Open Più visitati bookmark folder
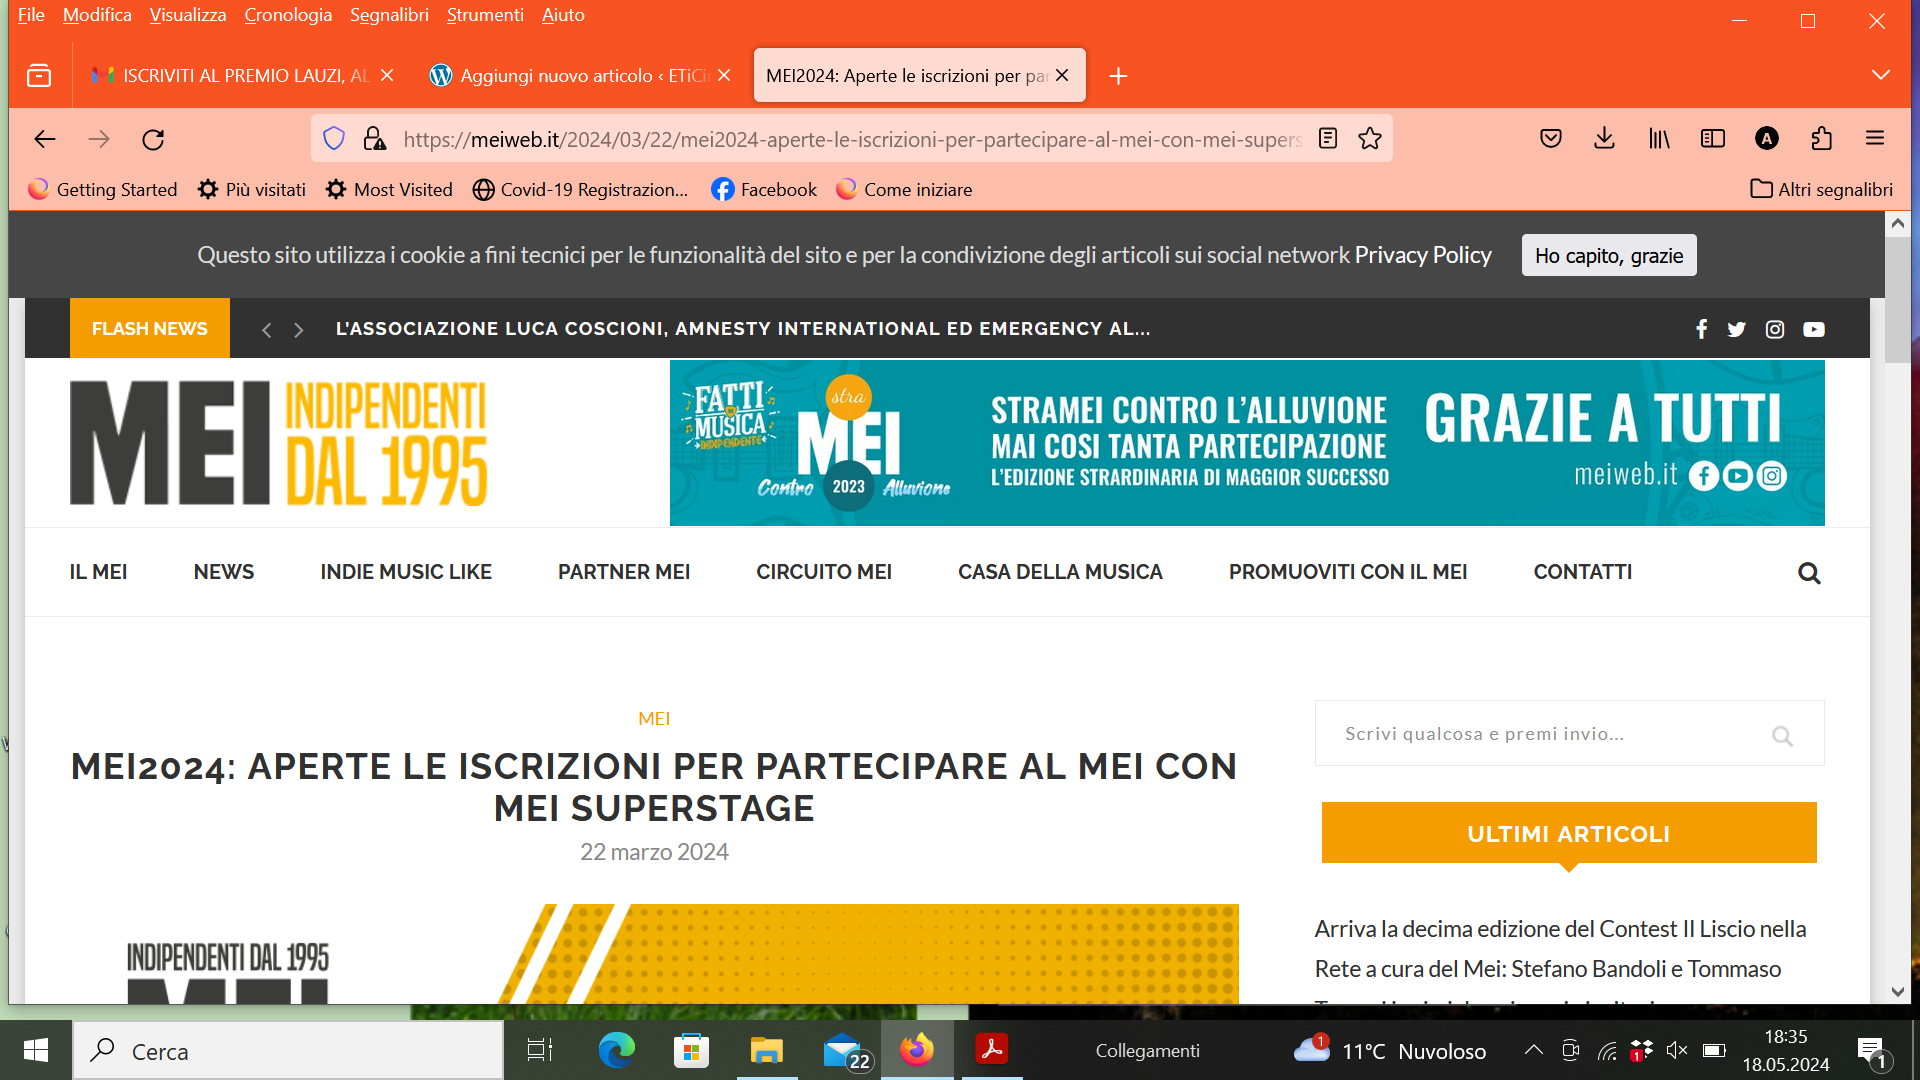 pos(252,189)
